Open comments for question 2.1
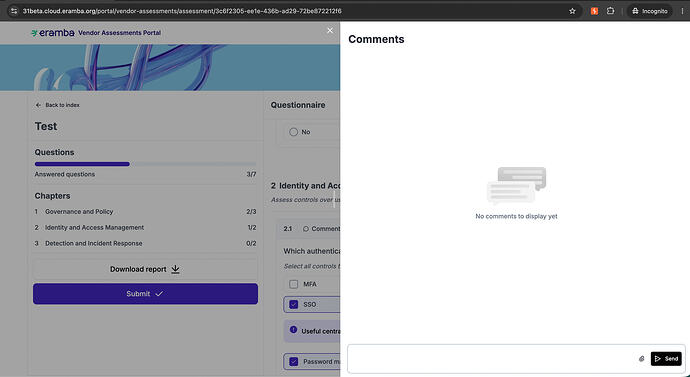 coord(321,229)
